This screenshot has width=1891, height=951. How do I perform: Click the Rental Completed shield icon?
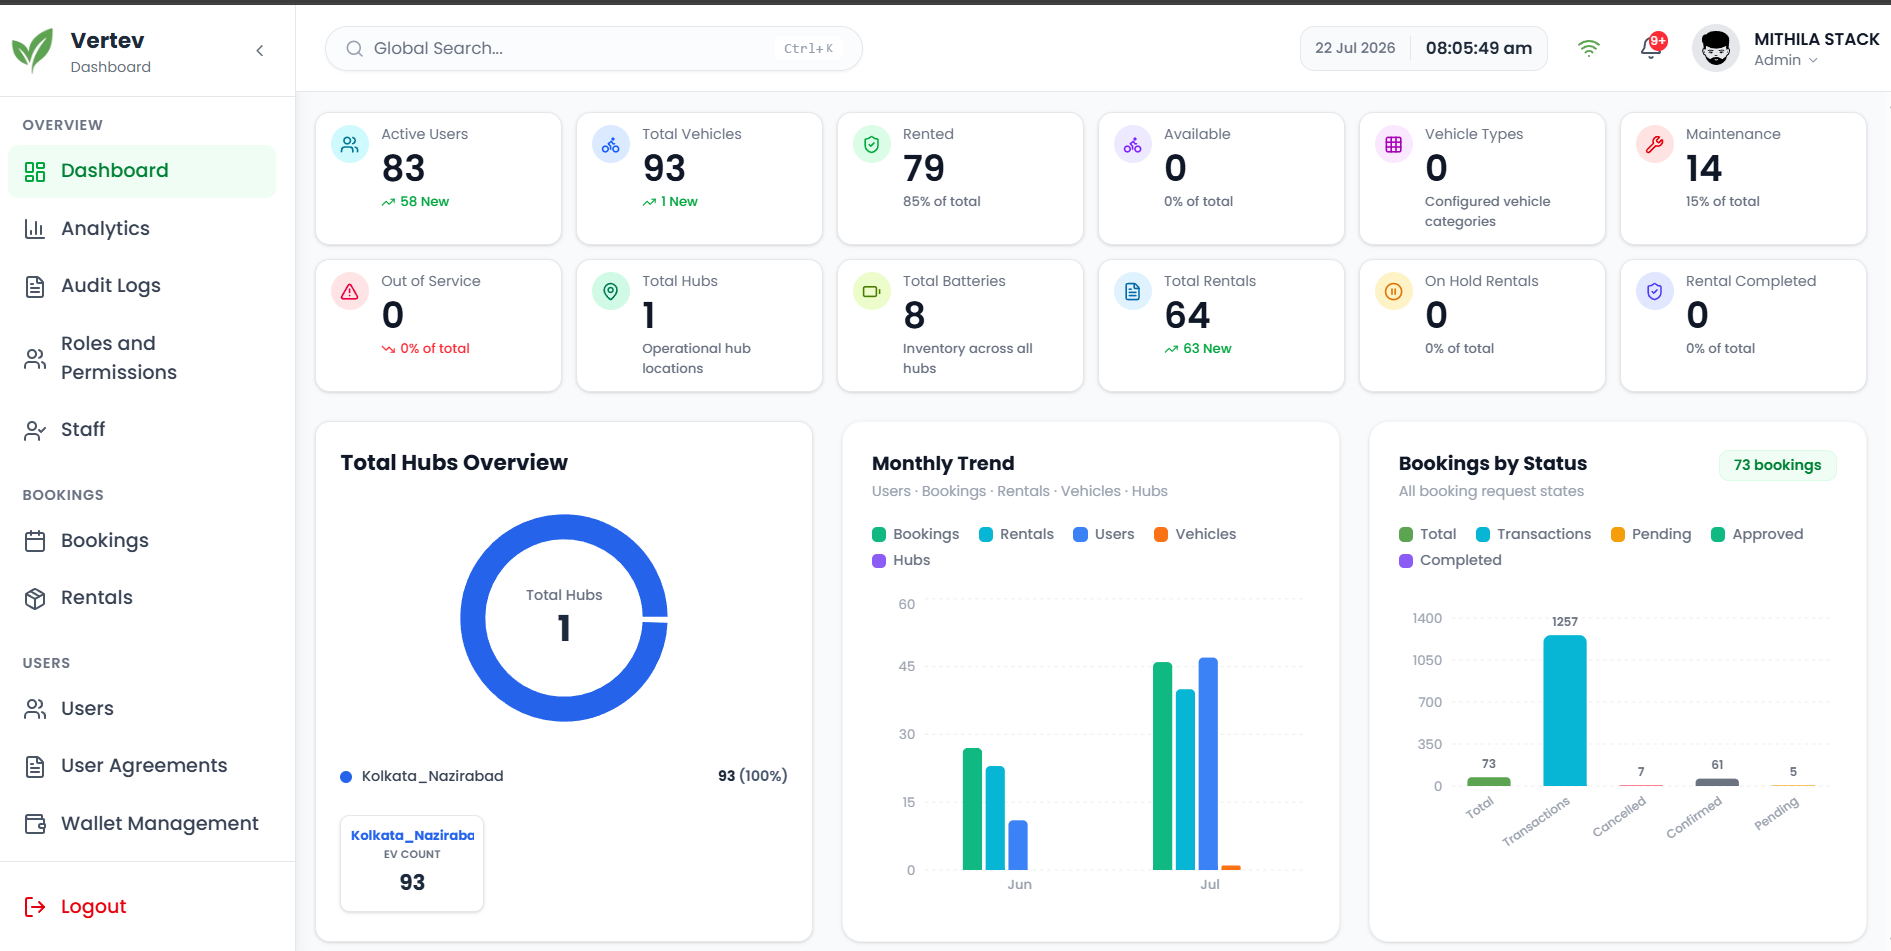(x=1655, y=291)
